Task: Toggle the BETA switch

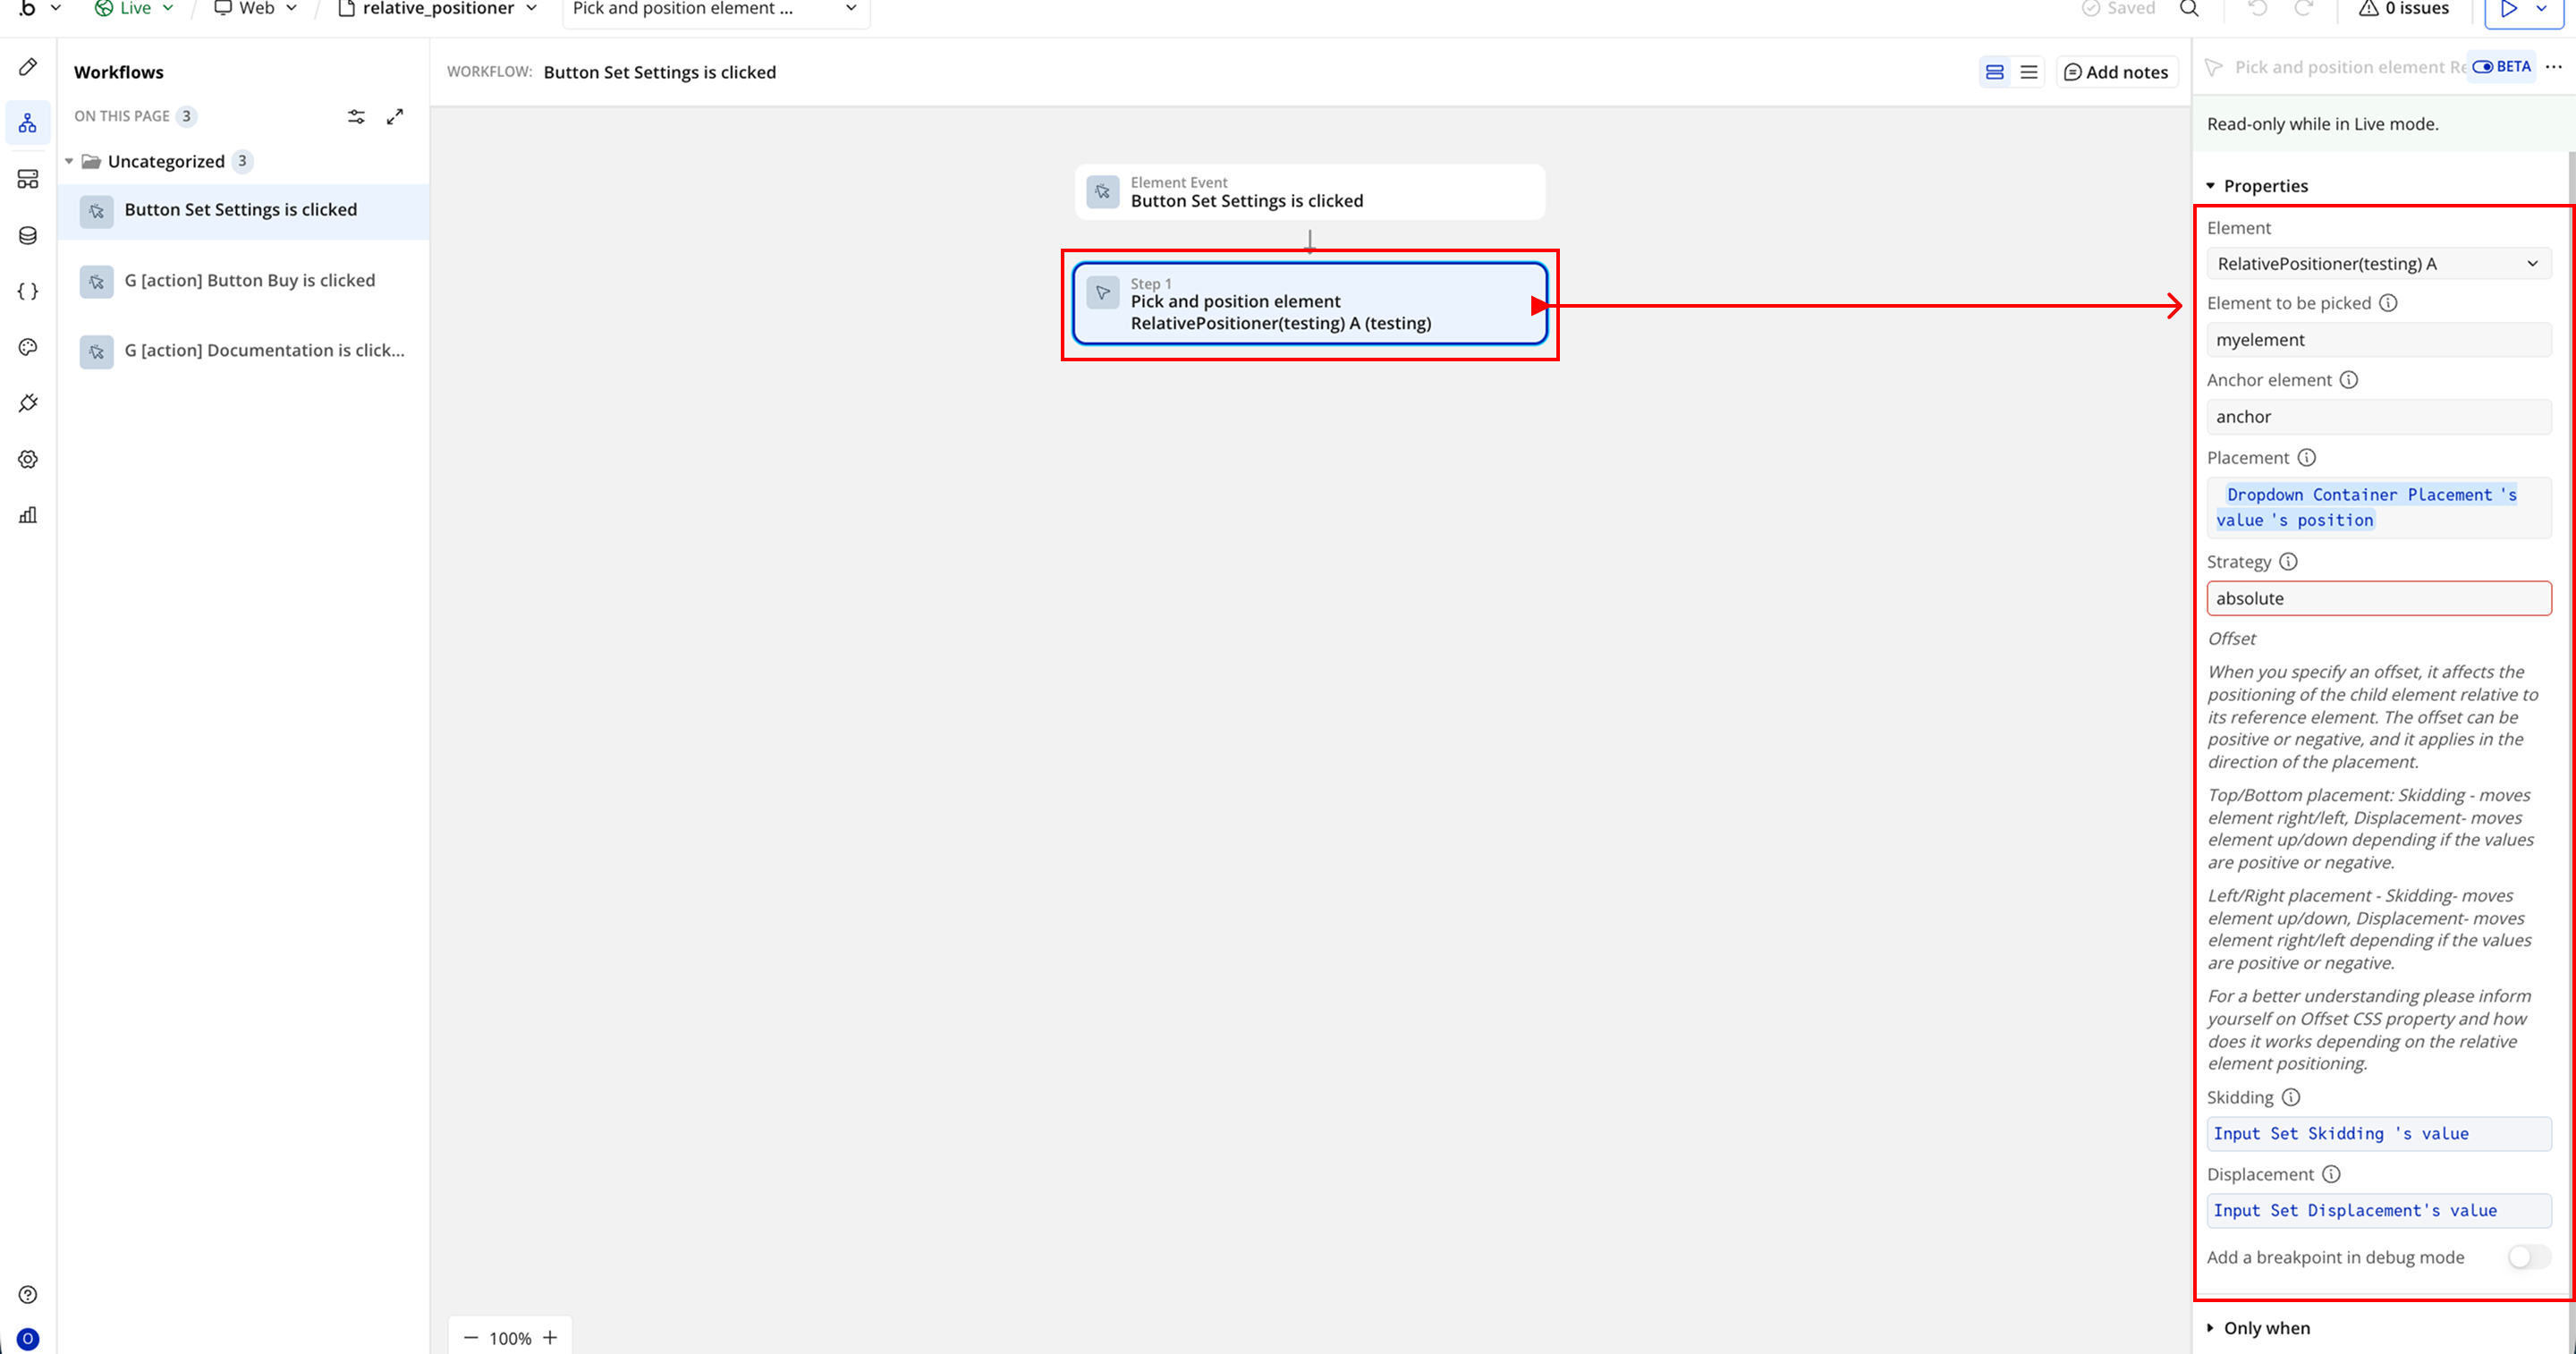Action: [2483, 67]
